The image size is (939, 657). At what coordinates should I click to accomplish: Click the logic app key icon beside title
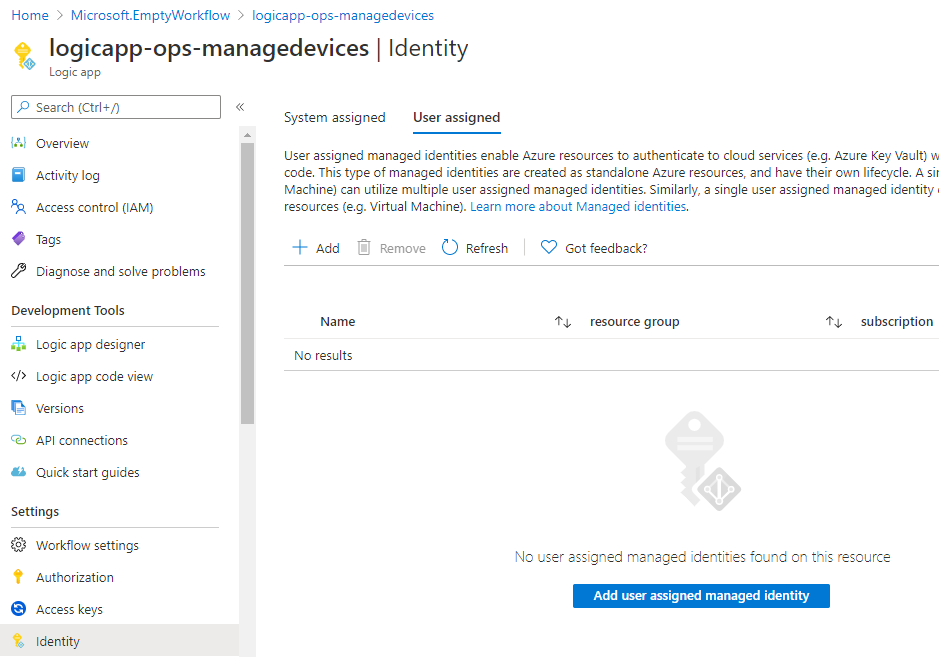point(24,56)
